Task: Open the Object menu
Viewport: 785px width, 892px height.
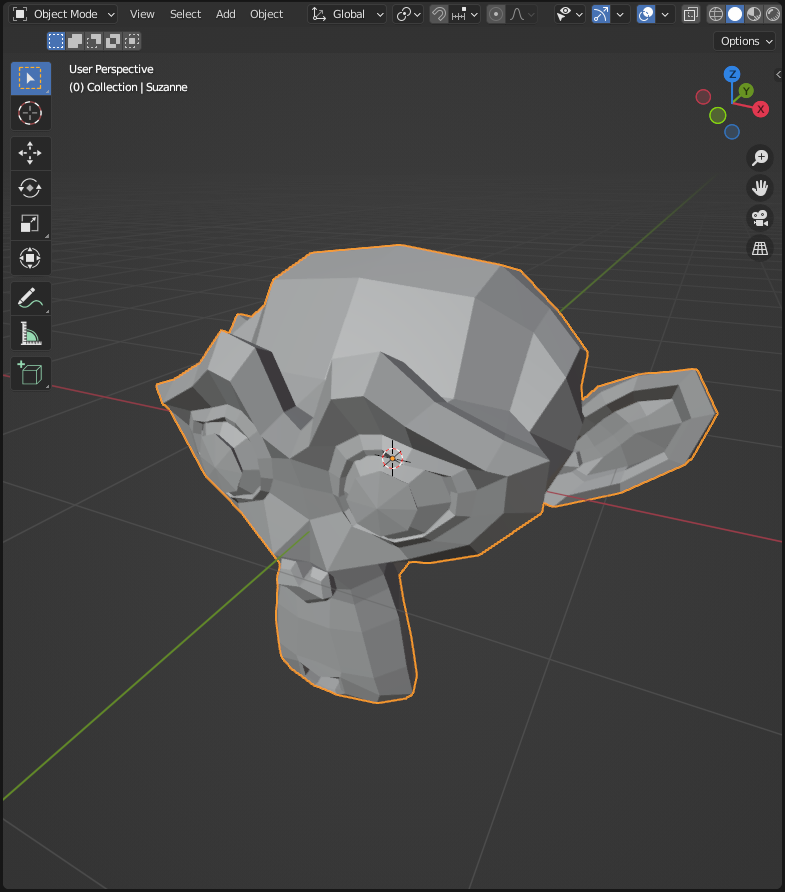Action: [266, 14]
